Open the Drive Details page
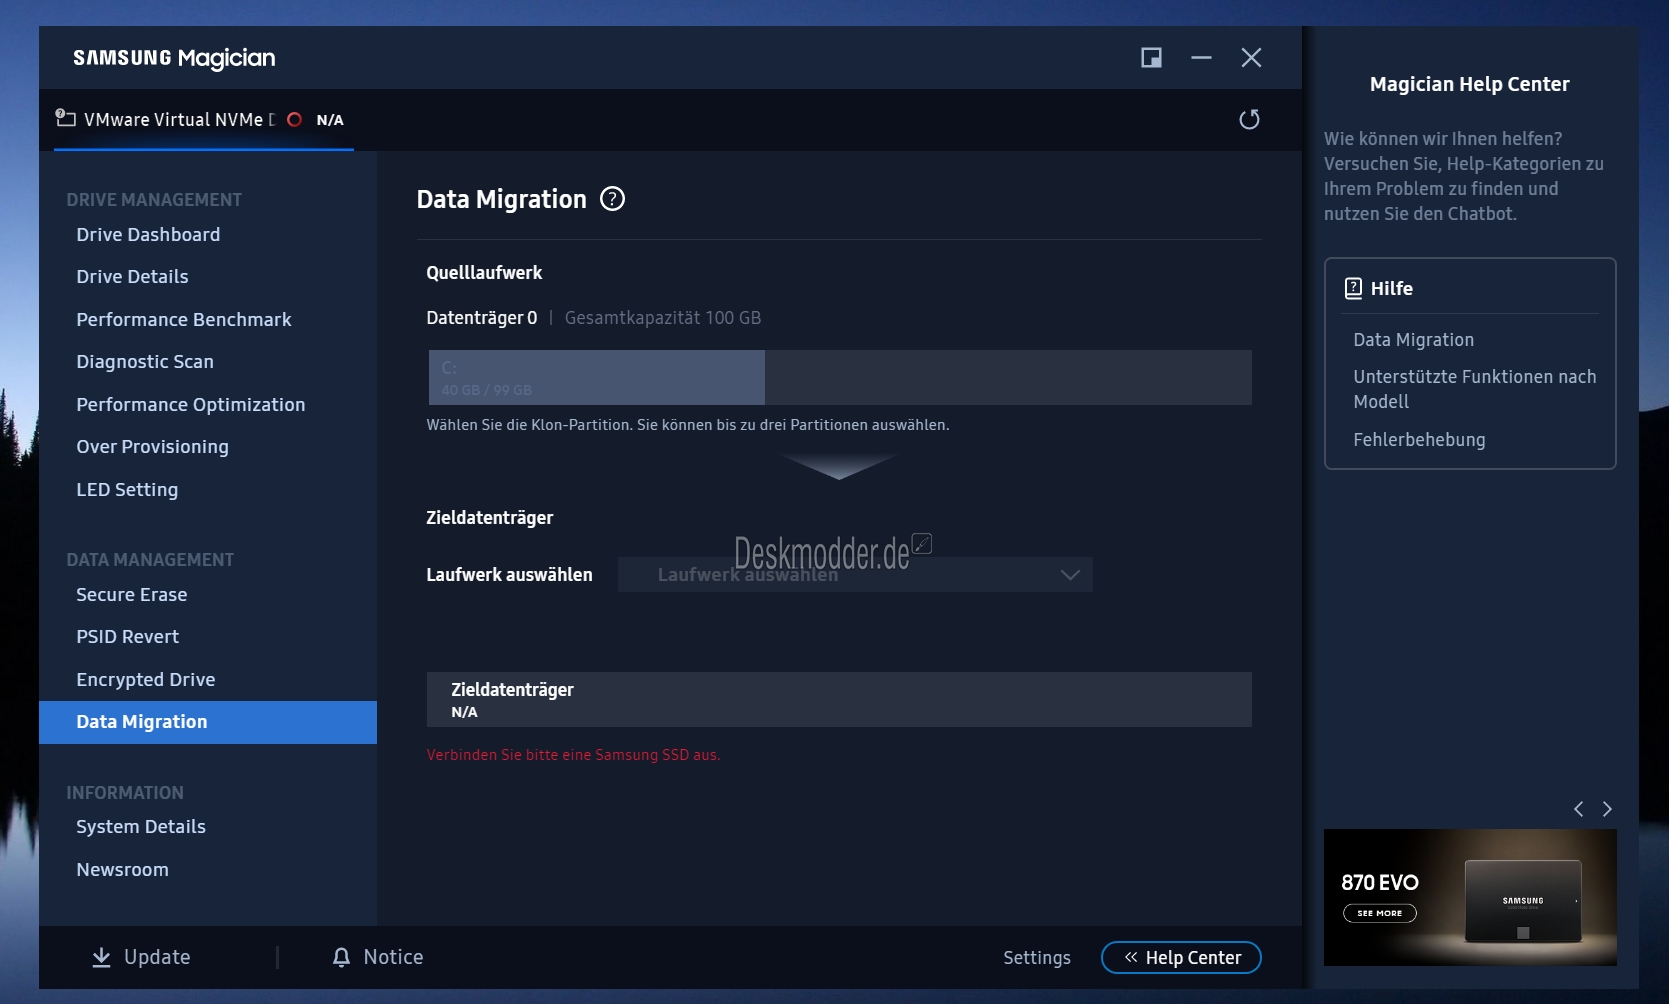 click(132, 276)
